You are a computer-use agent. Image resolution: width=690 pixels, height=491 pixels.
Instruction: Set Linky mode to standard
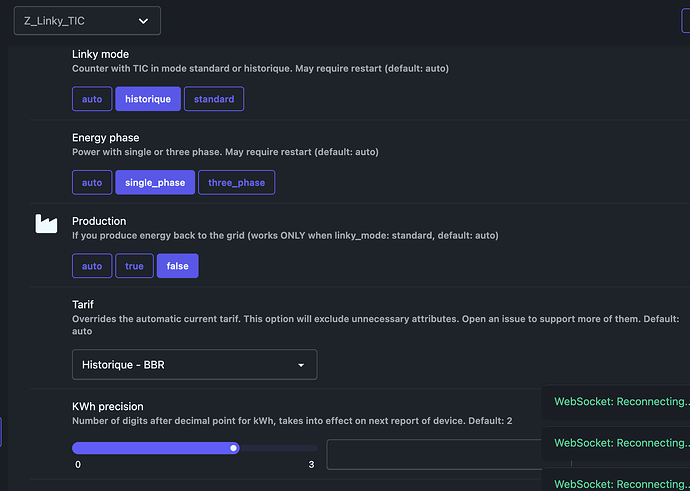[214, 99]
